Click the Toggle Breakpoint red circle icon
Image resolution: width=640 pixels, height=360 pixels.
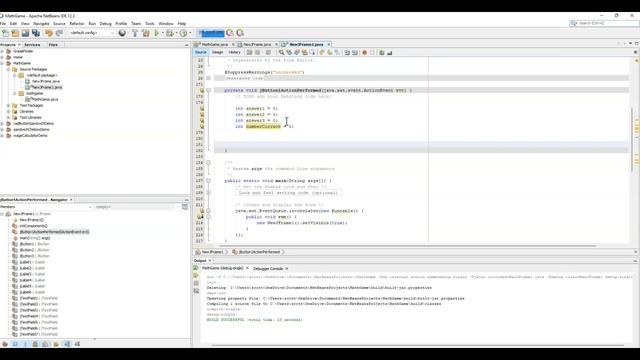tap(364, 53)
